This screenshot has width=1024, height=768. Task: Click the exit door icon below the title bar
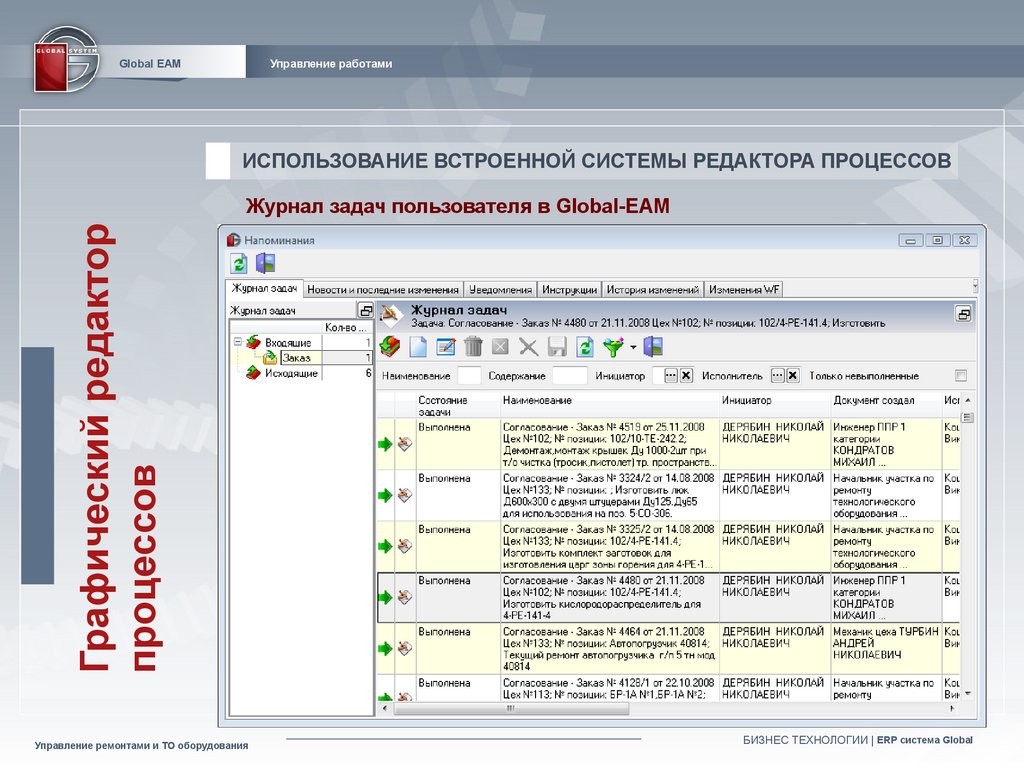pos(265,264)
